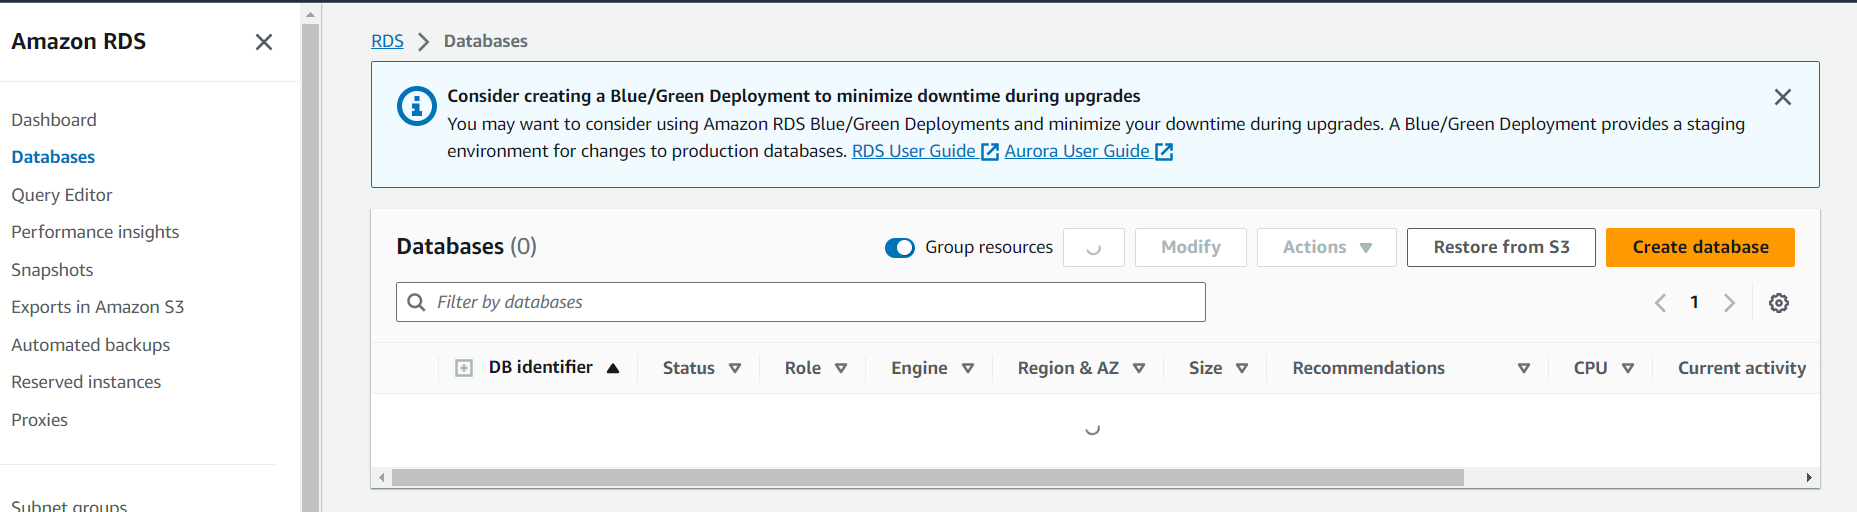Go to next page arrow
1857x512 pixels.
1729,303
